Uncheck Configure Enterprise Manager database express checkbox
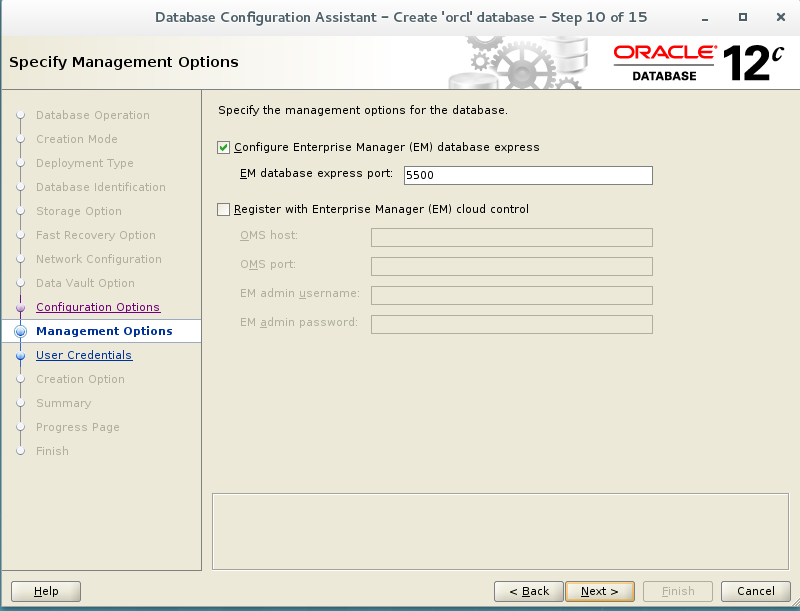Viewport: 800px width, 611px height. pyautogui.click(x=223, y=147)
